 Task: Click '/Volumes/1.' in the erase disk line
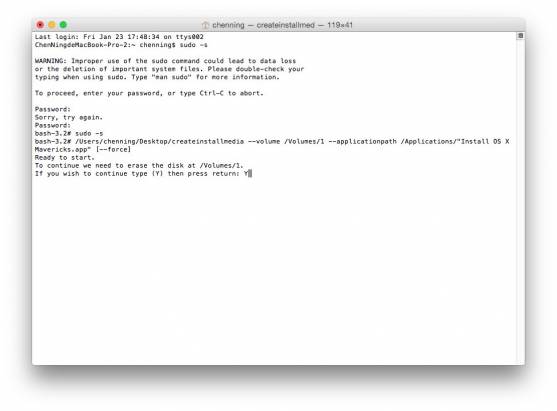coord(221,166)
